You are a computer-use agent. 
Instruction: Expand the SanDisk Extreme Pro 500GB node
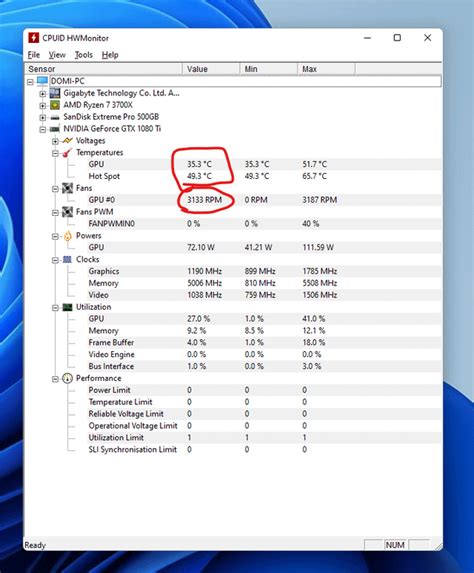click(43, 118)
